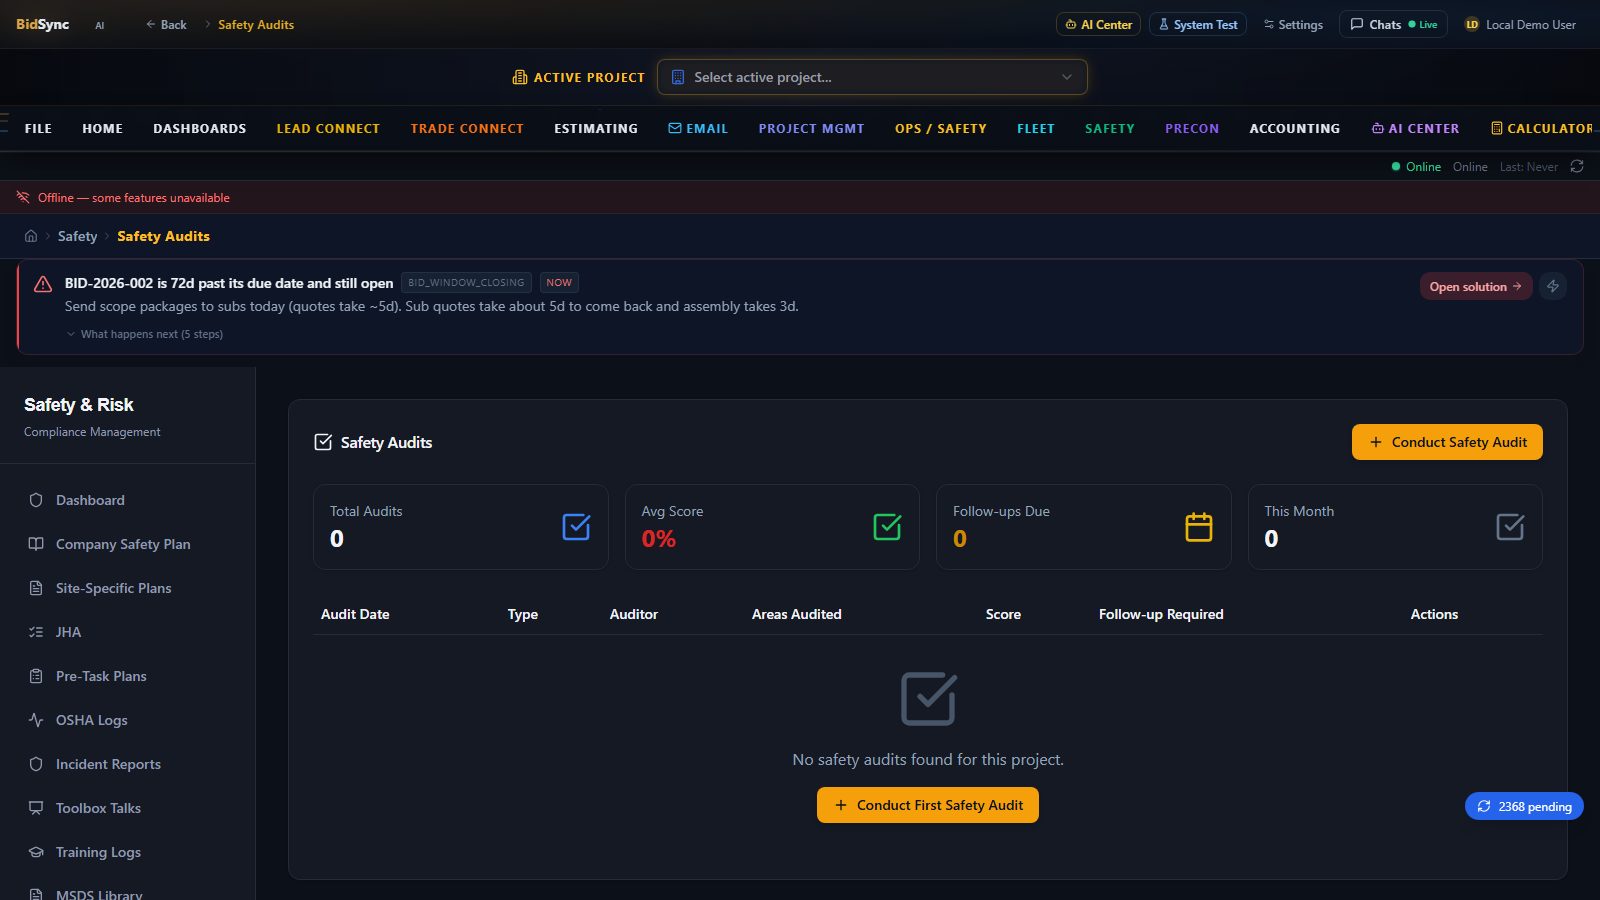This screenshot has width=1600, height=900.
Task: Open the FLEET menu
Action: click(x=1036, y=128)
